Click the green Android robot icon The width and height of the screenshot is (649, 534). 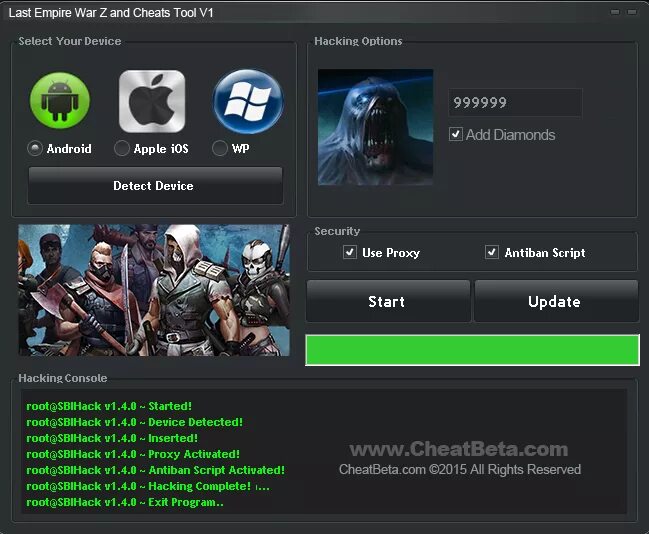pyautogui.click(x=60, y=100)
